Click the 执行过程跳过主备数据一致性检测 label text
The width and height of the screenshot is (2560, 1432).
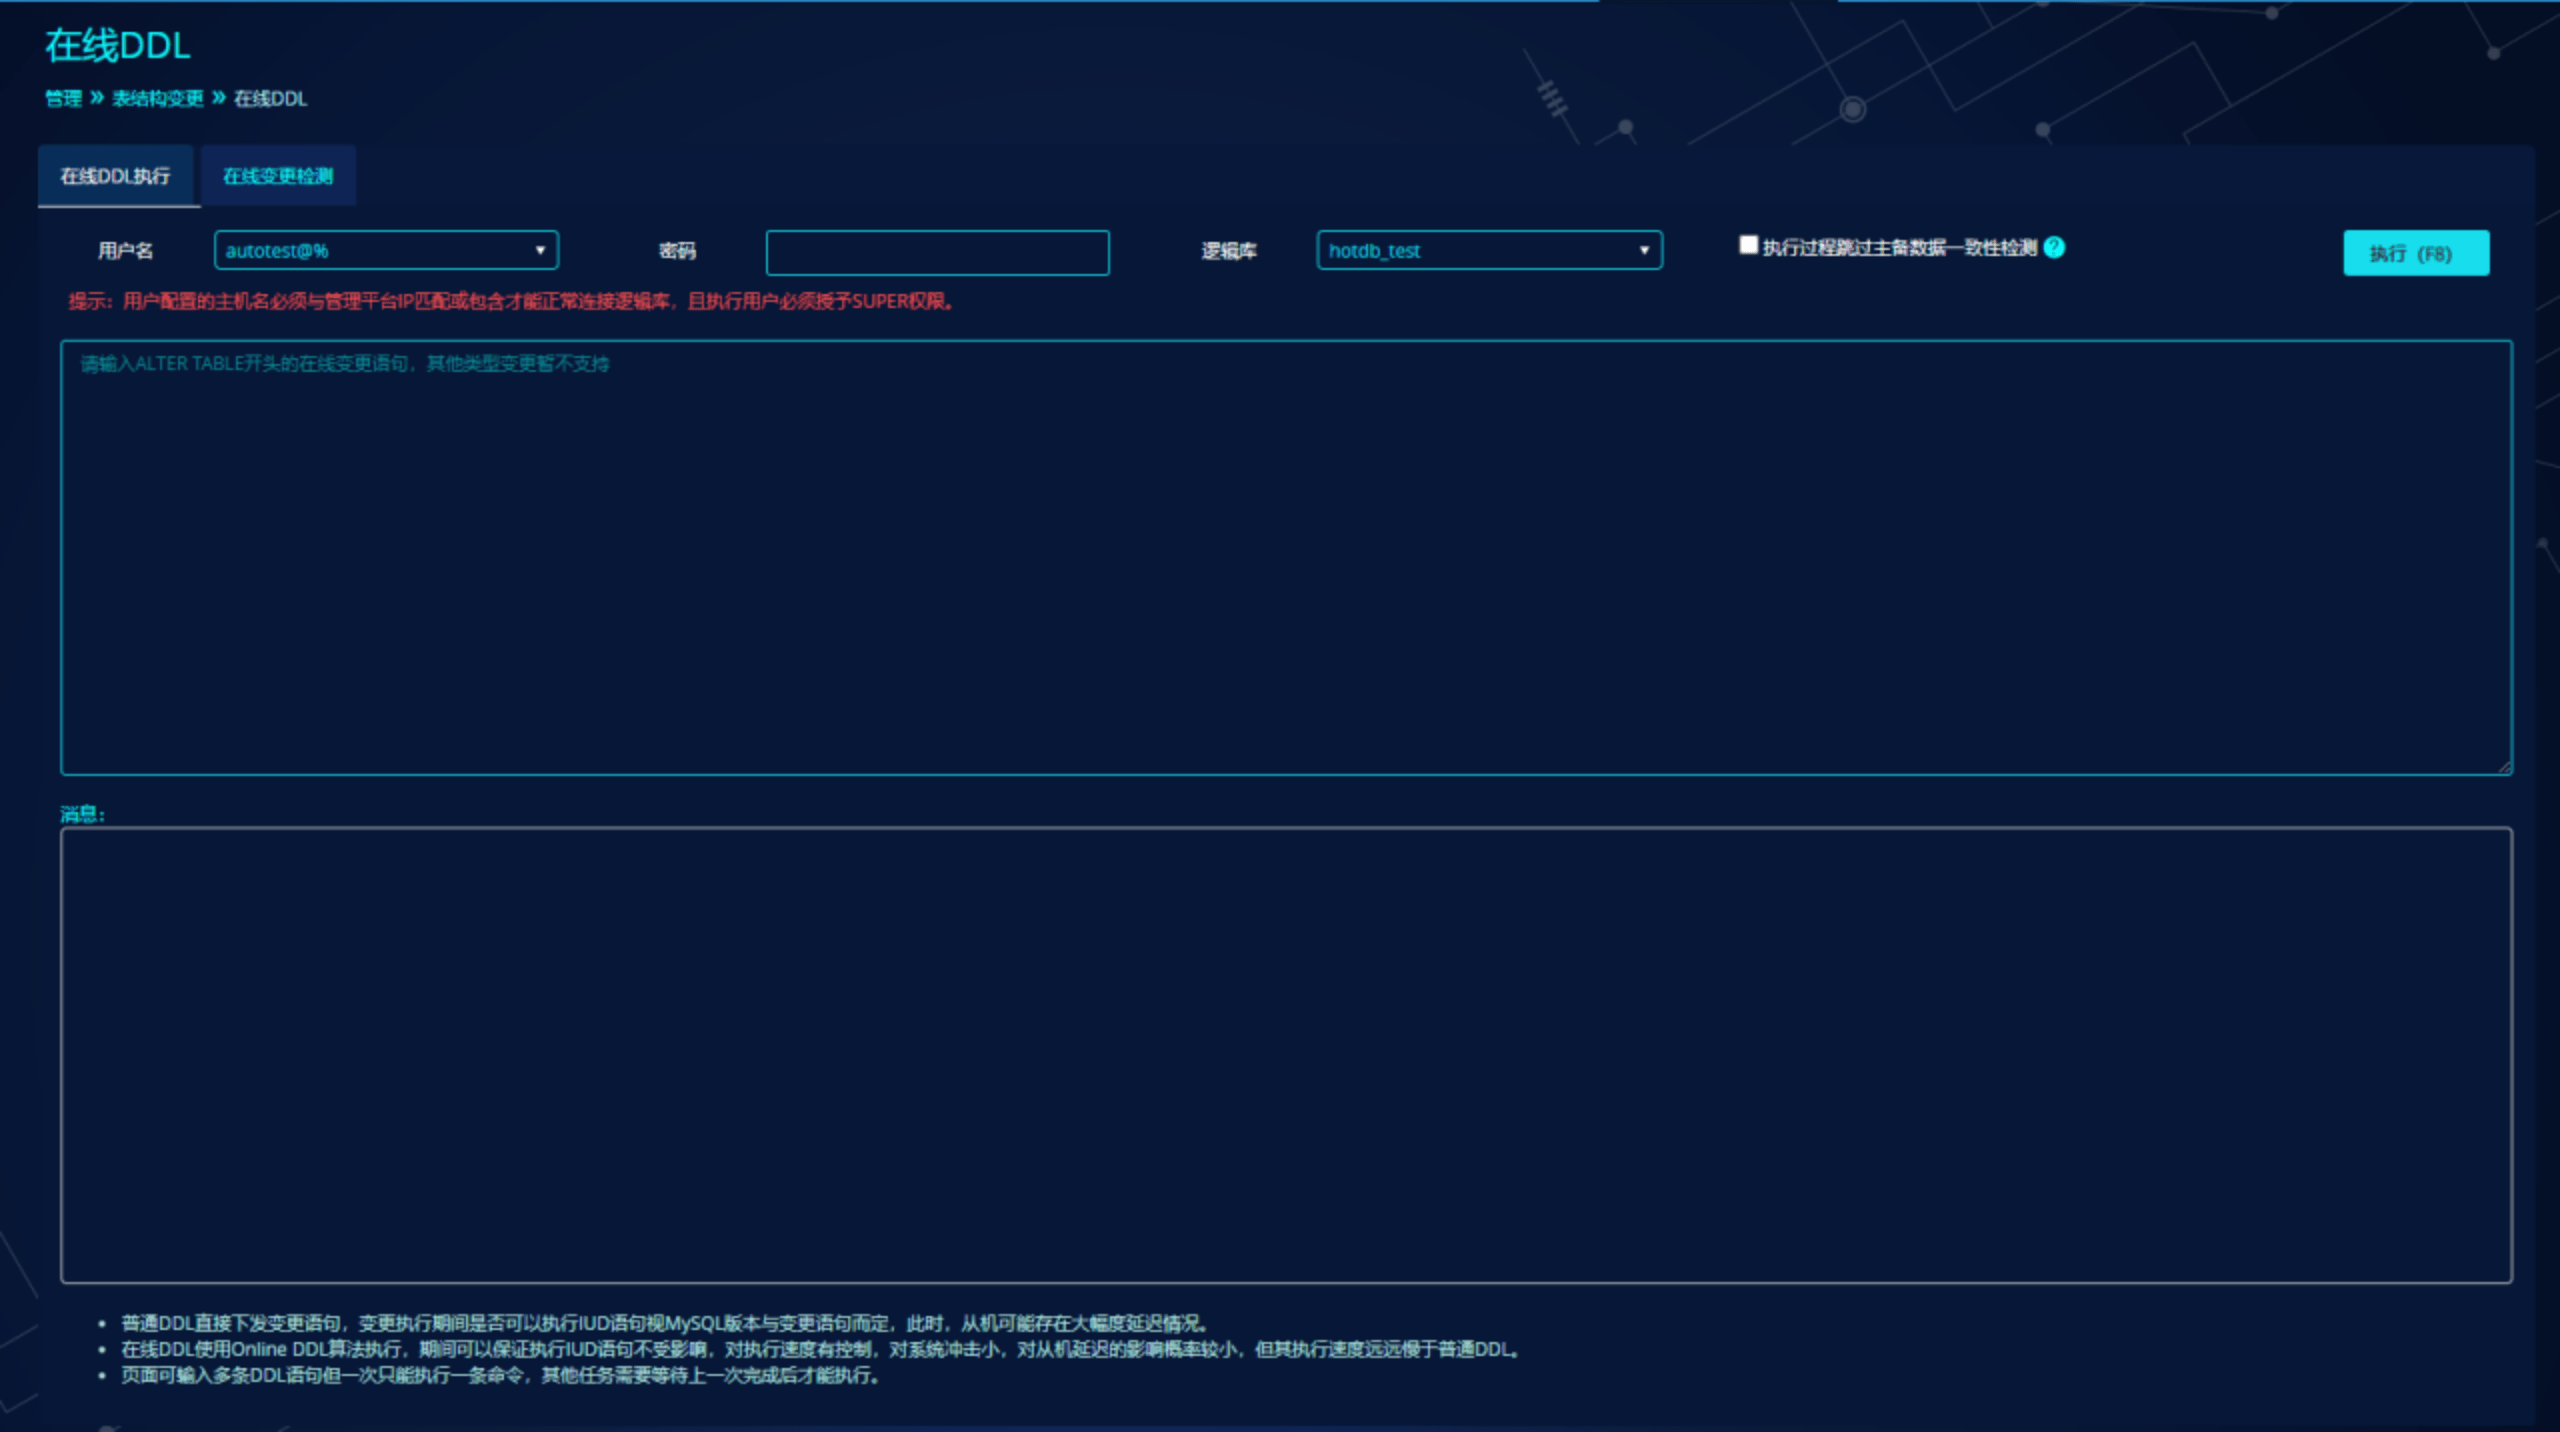[1899, 248]
